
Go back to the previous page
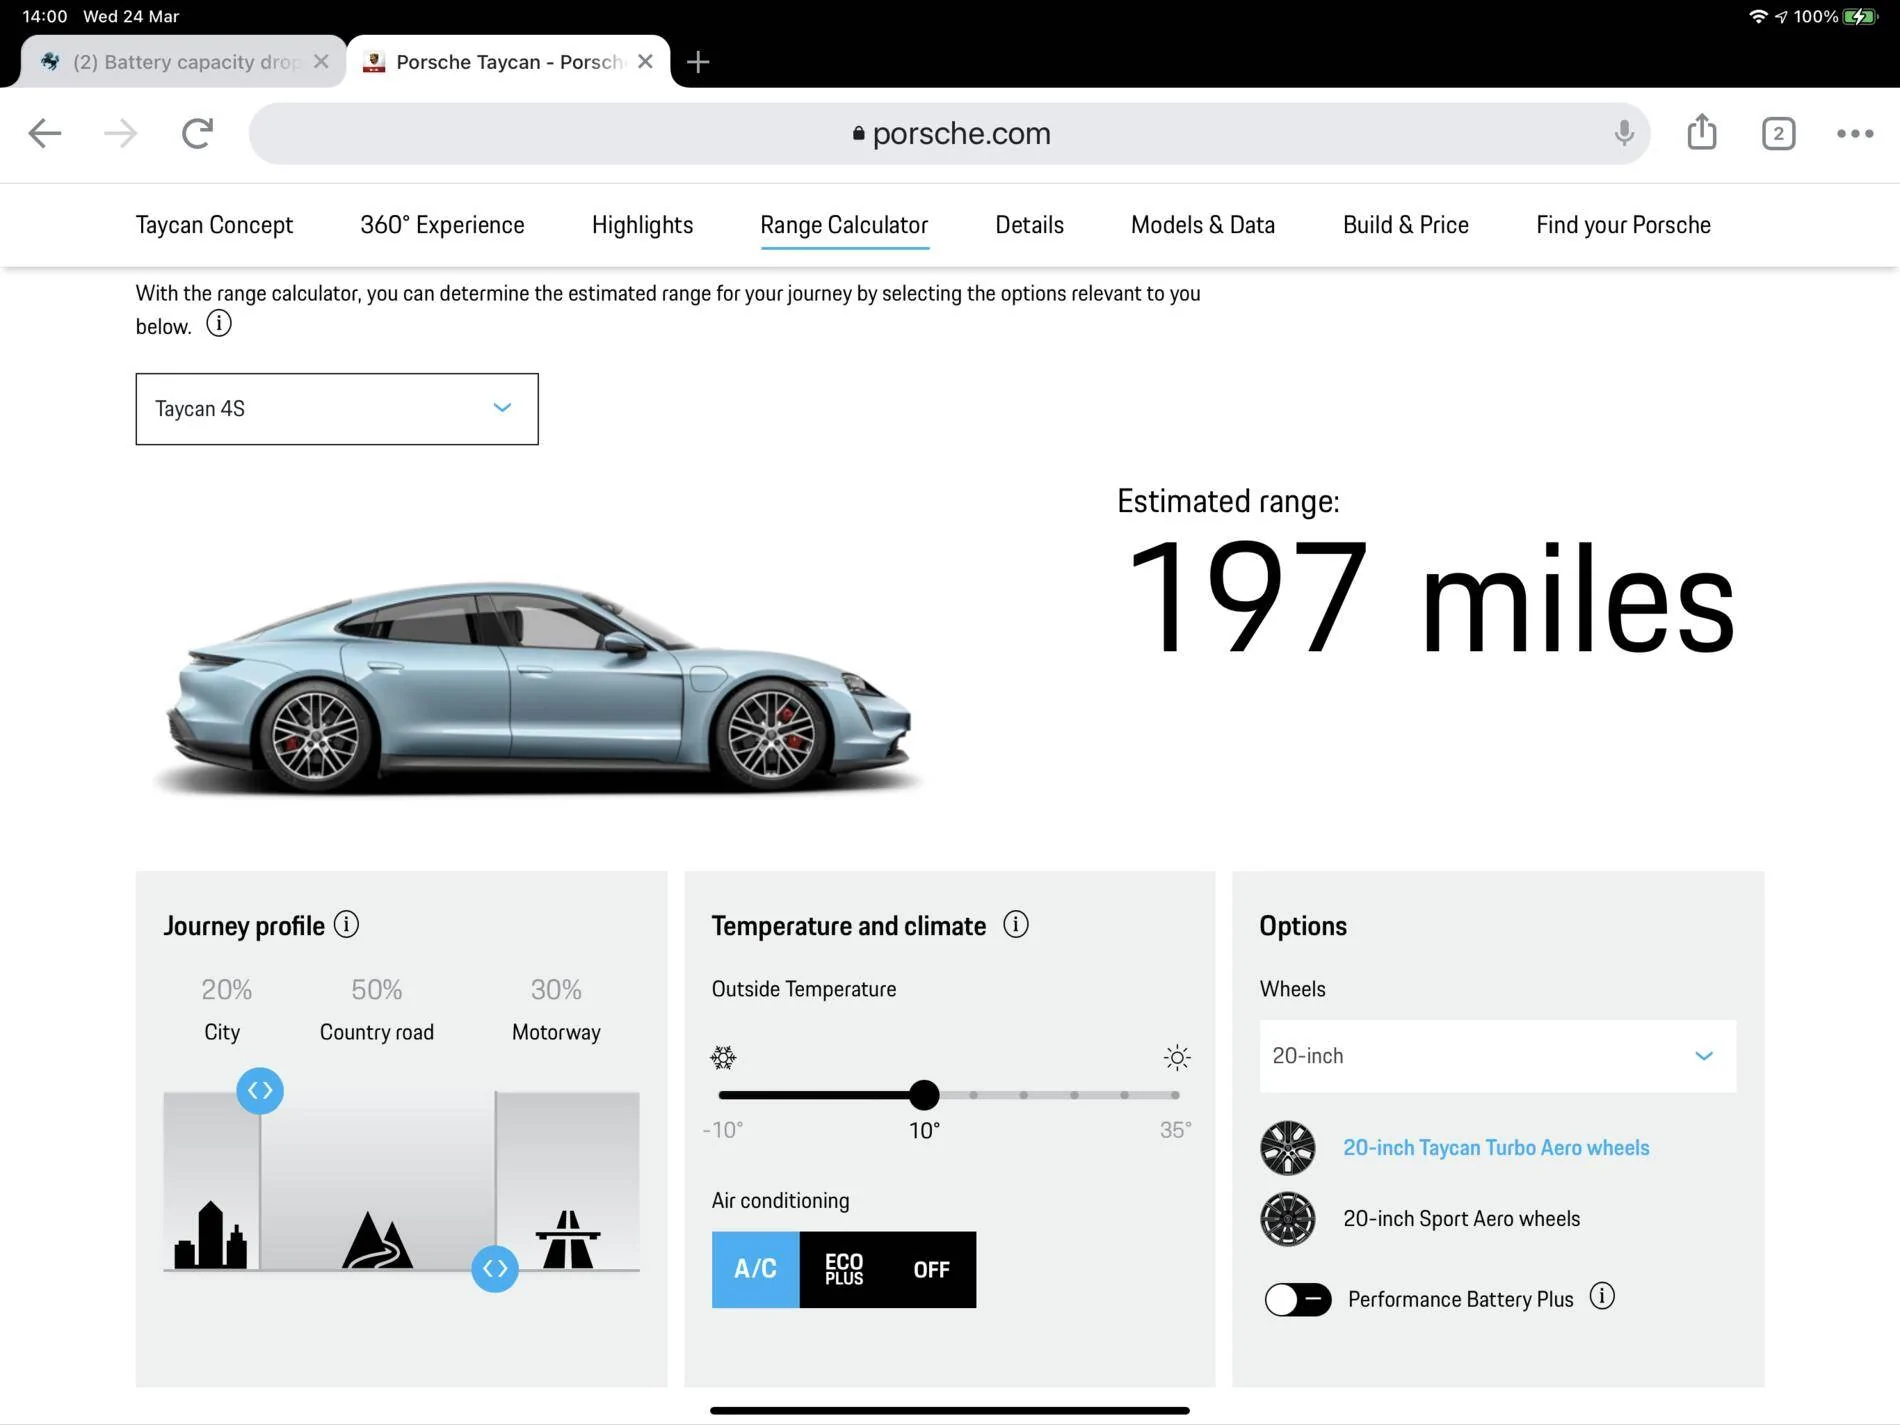pos(45,133)
